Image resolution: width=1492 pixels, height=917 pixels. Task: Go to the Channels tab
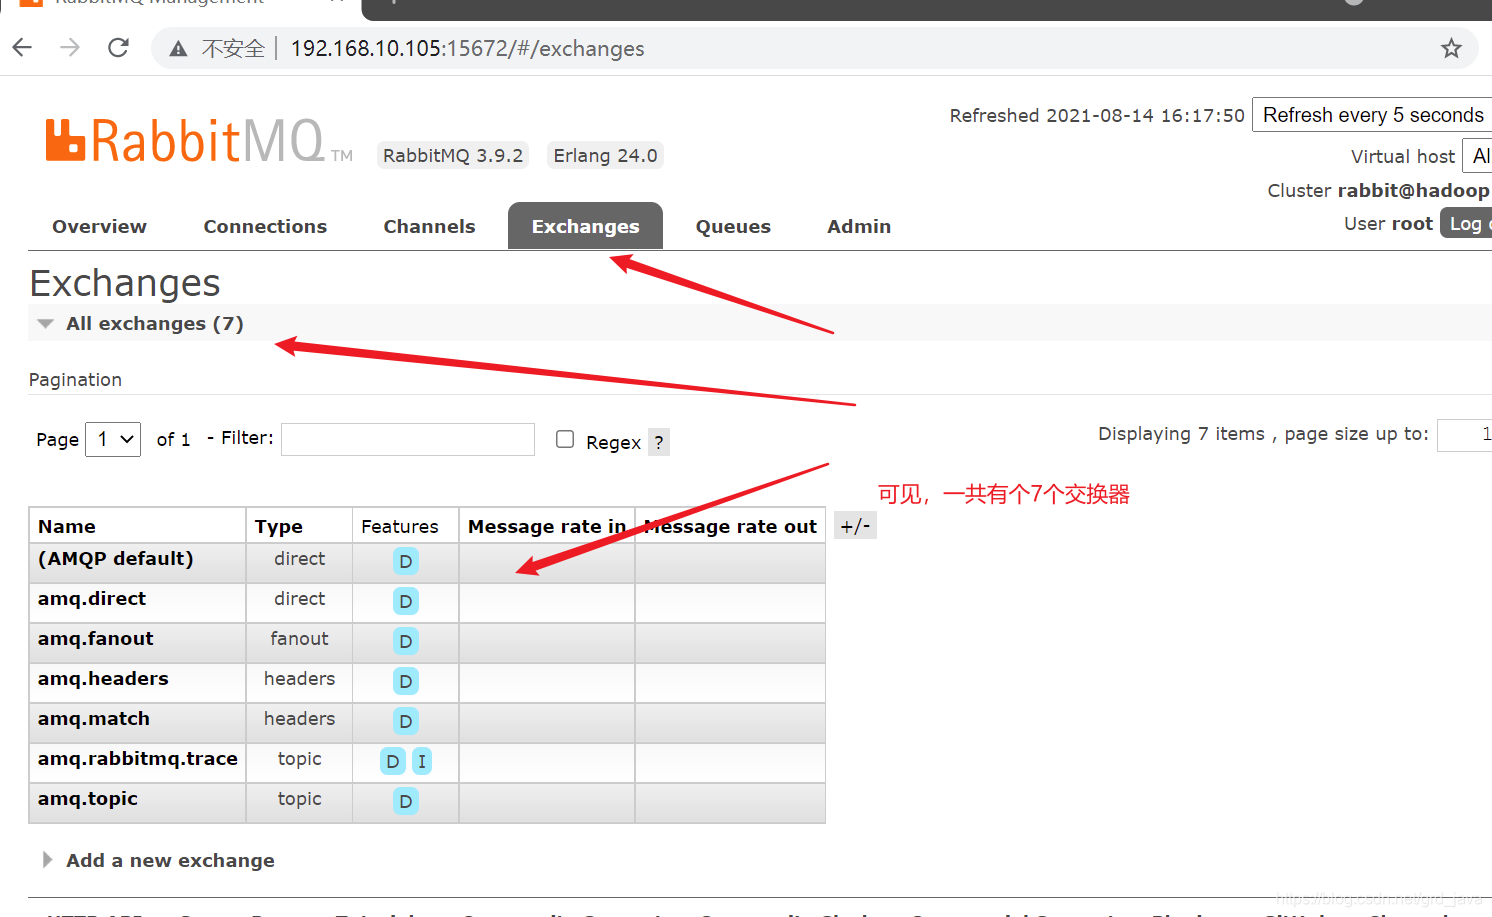click(429, 227)
